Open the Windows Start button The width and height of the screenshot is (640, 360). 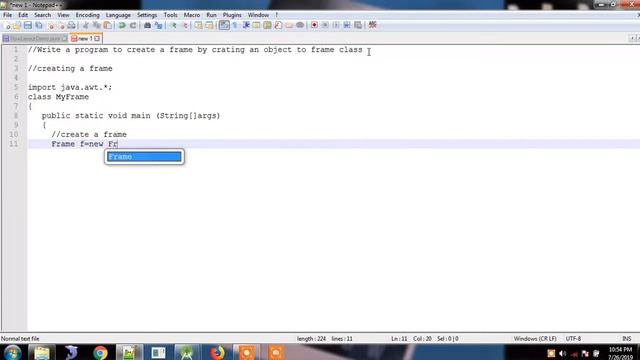coord(12,352)
